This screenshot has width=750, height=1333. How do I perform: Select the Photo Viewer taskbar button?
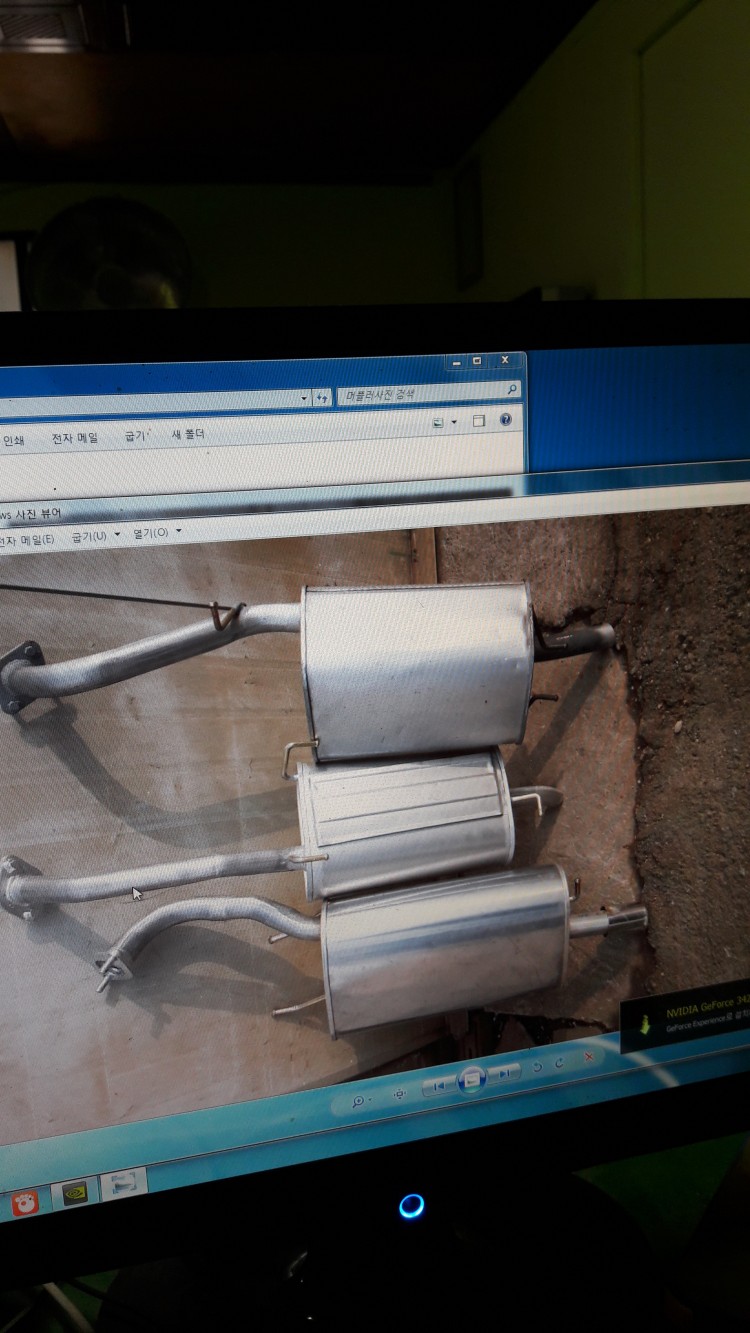(125, 1186)
